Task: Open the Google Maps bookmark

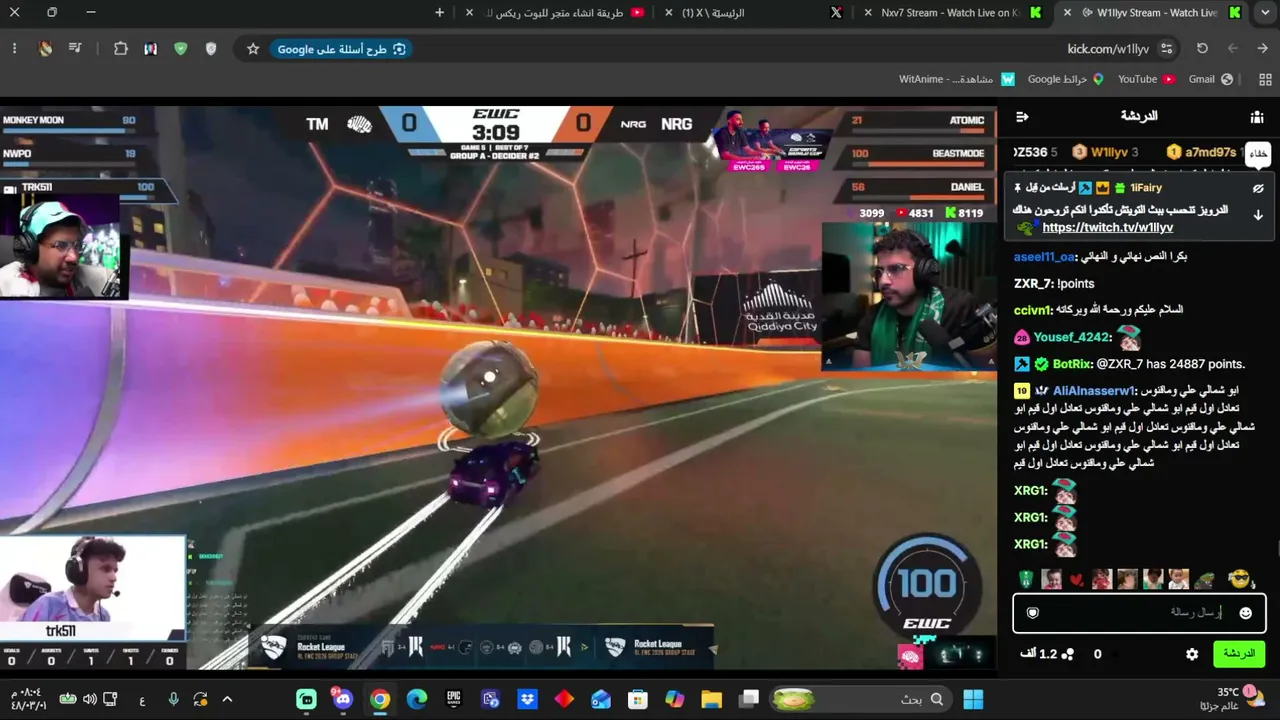Action: 1066,79
